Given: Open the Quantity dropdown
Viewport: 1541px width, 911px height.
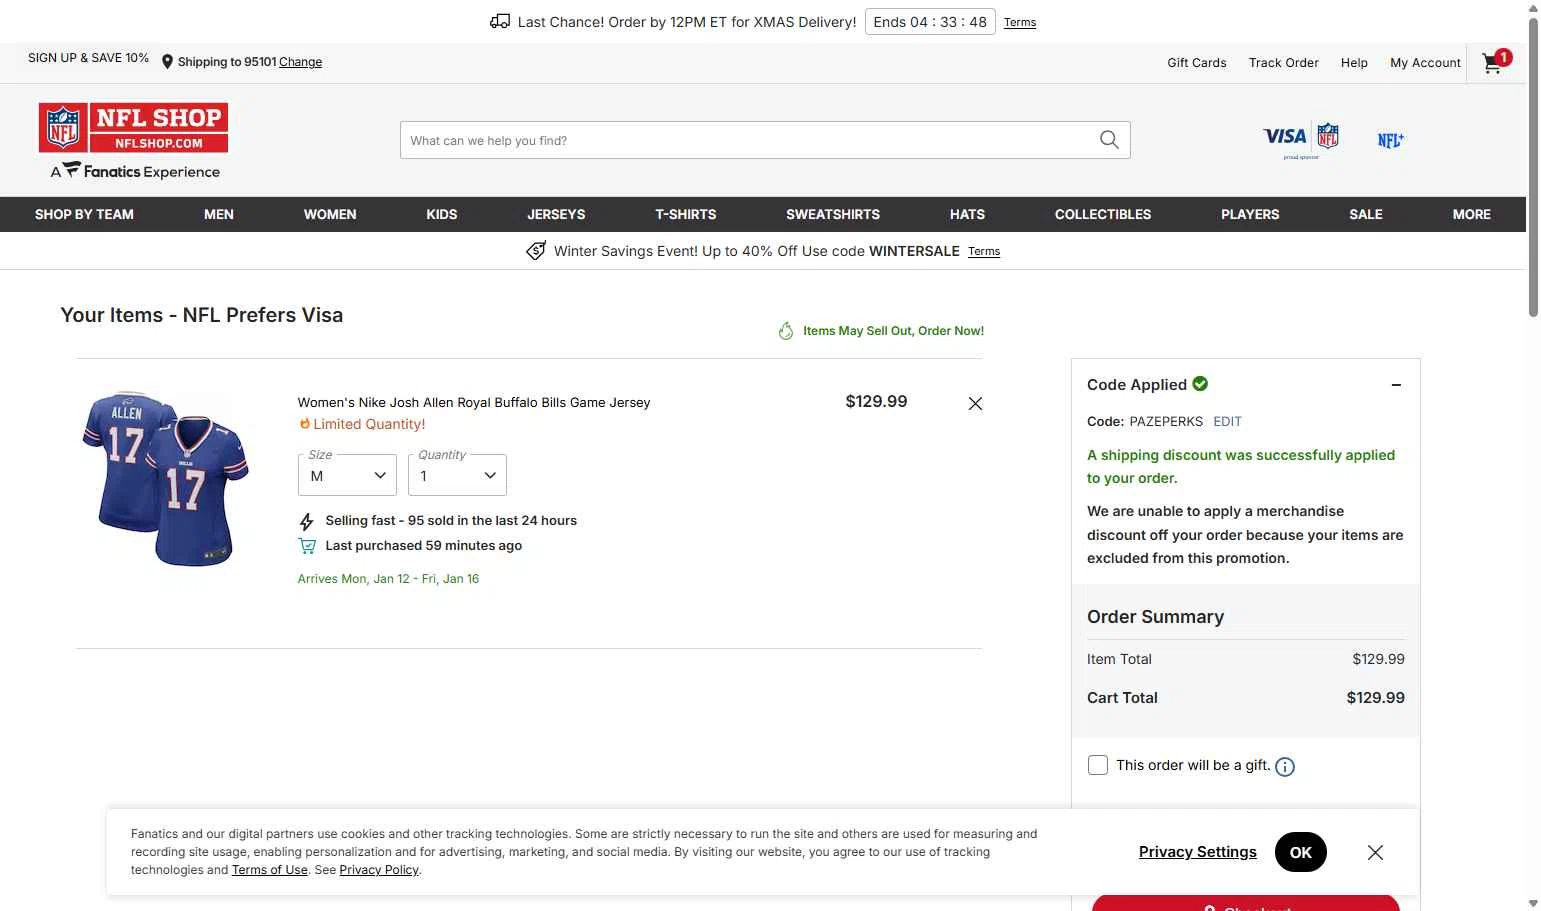Looking at the screenshot, I should (x=457, y=475).
